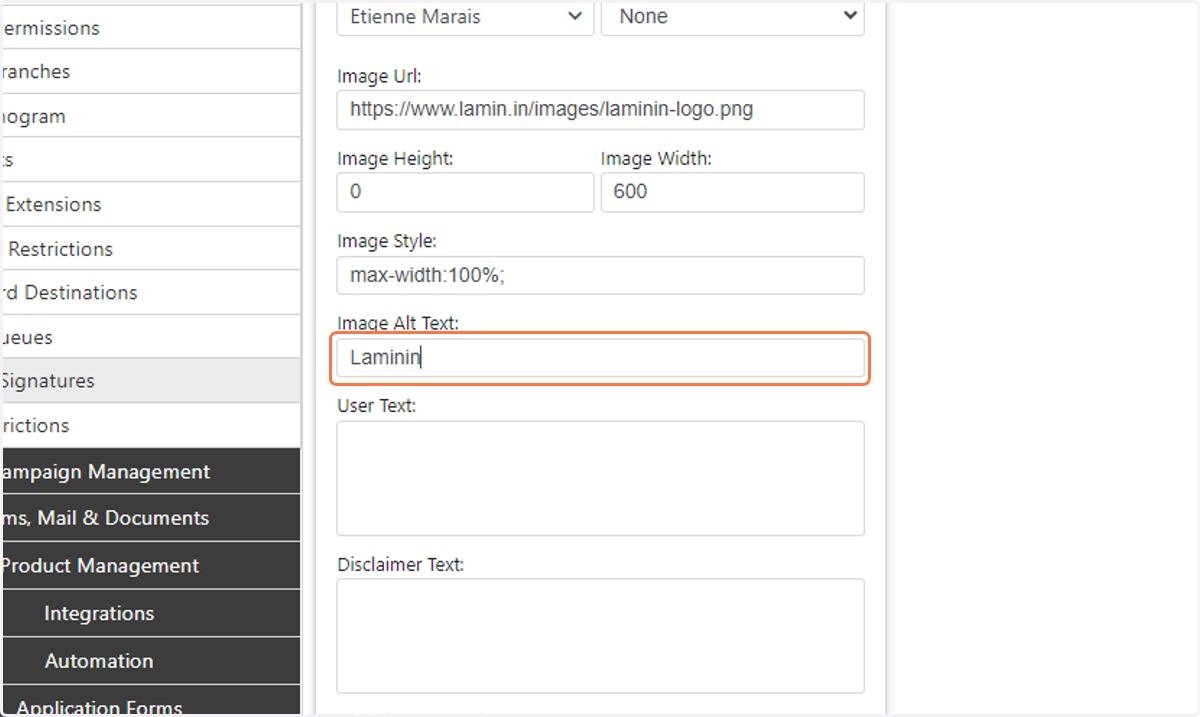The image size is (1200, 717).
Task: Expand the Product Management section
Action: pyautogui.click(x=150, y=566)
